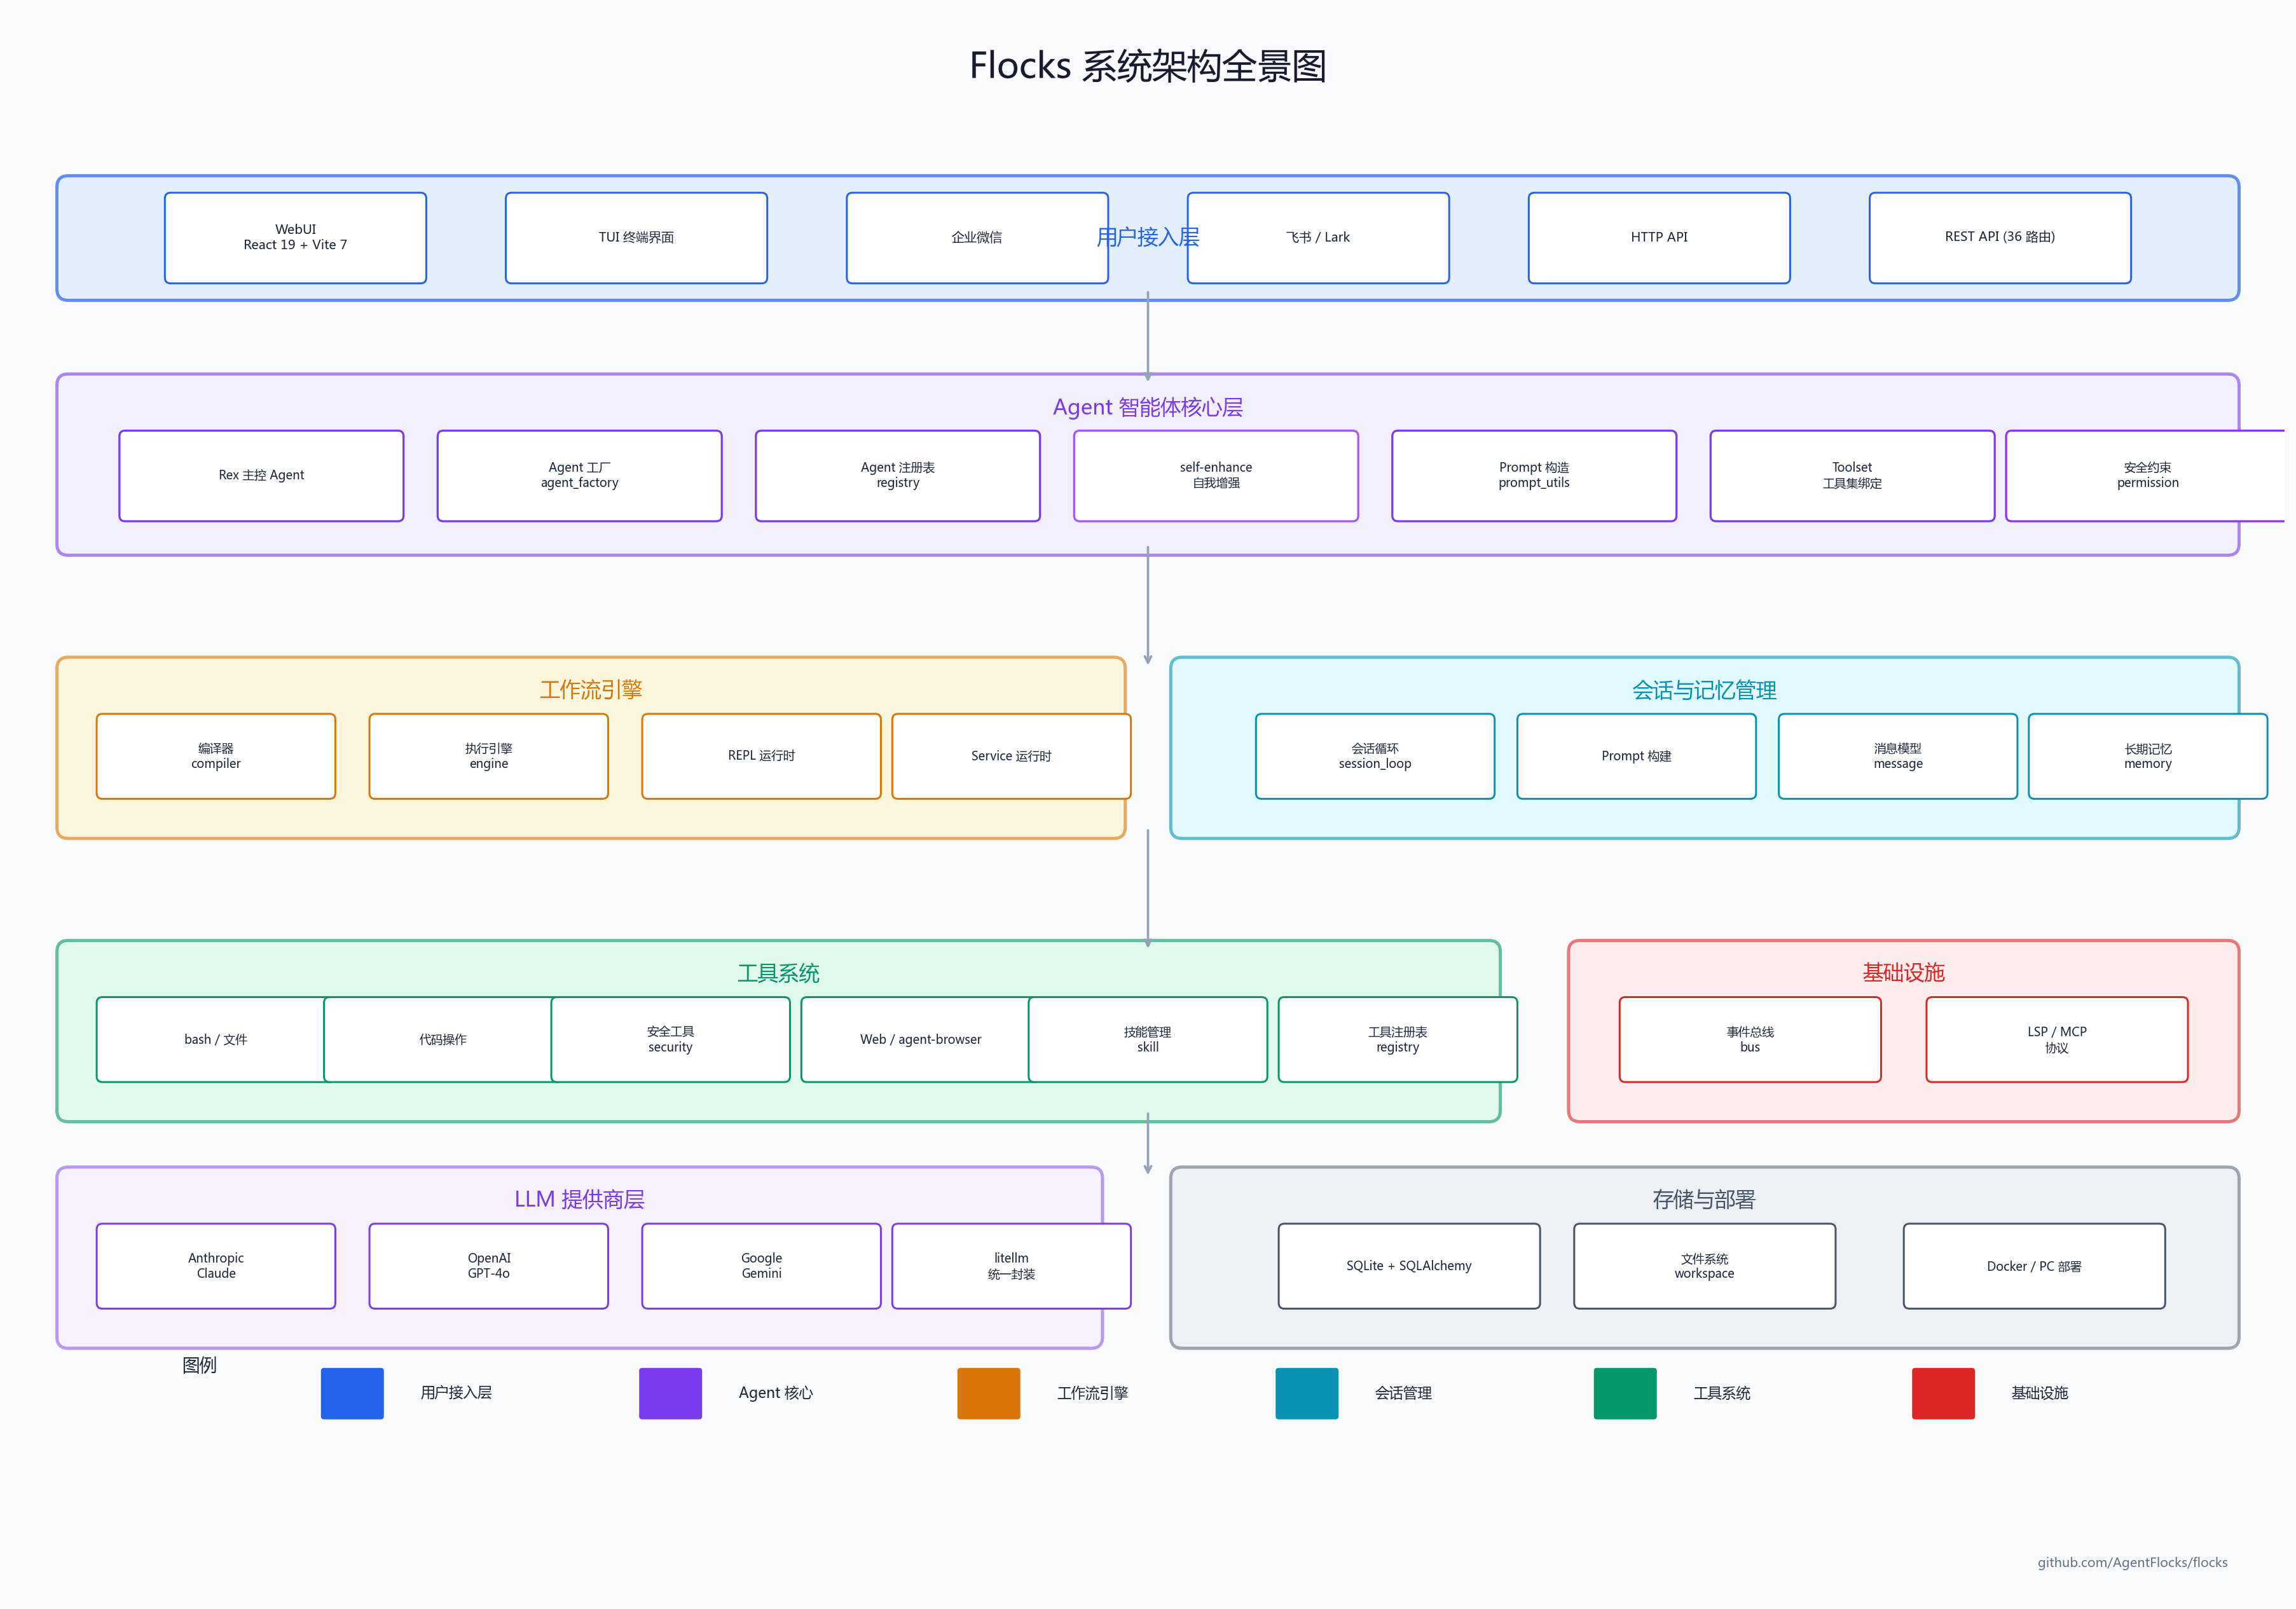The image size is (2296, 1609).
Task: Click the 会话循环 session_loop node
Action: point(1374,756)
